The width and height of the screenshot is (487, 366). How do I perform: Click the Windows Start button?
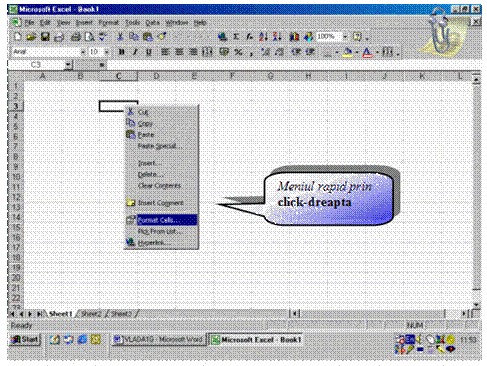tap(25, 340)
